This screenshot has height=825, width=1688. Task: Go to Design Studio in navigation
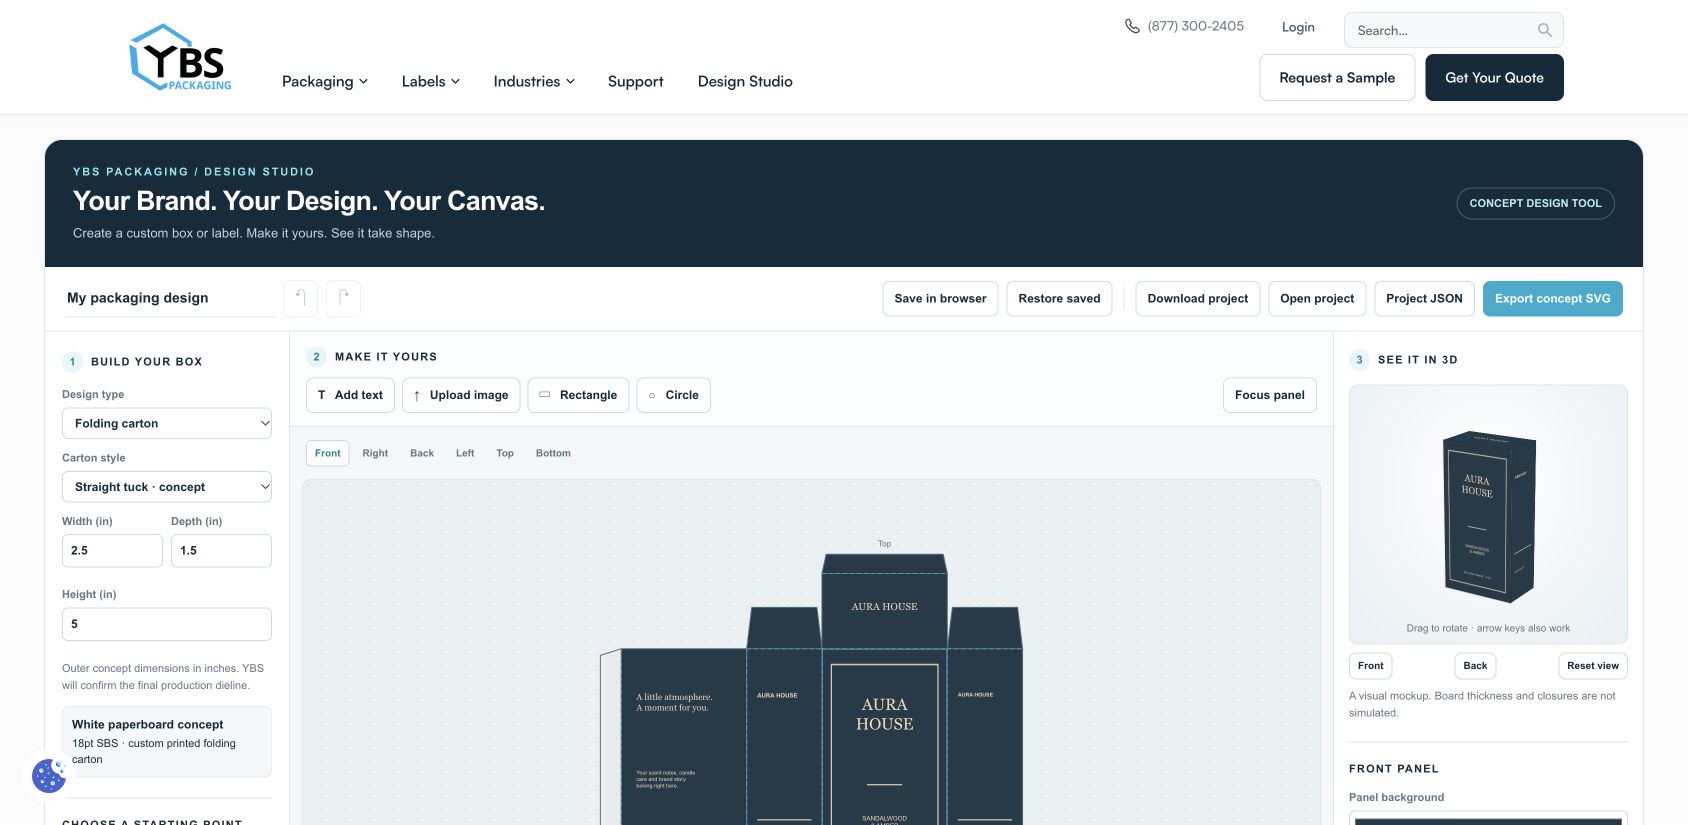point(745,81)
